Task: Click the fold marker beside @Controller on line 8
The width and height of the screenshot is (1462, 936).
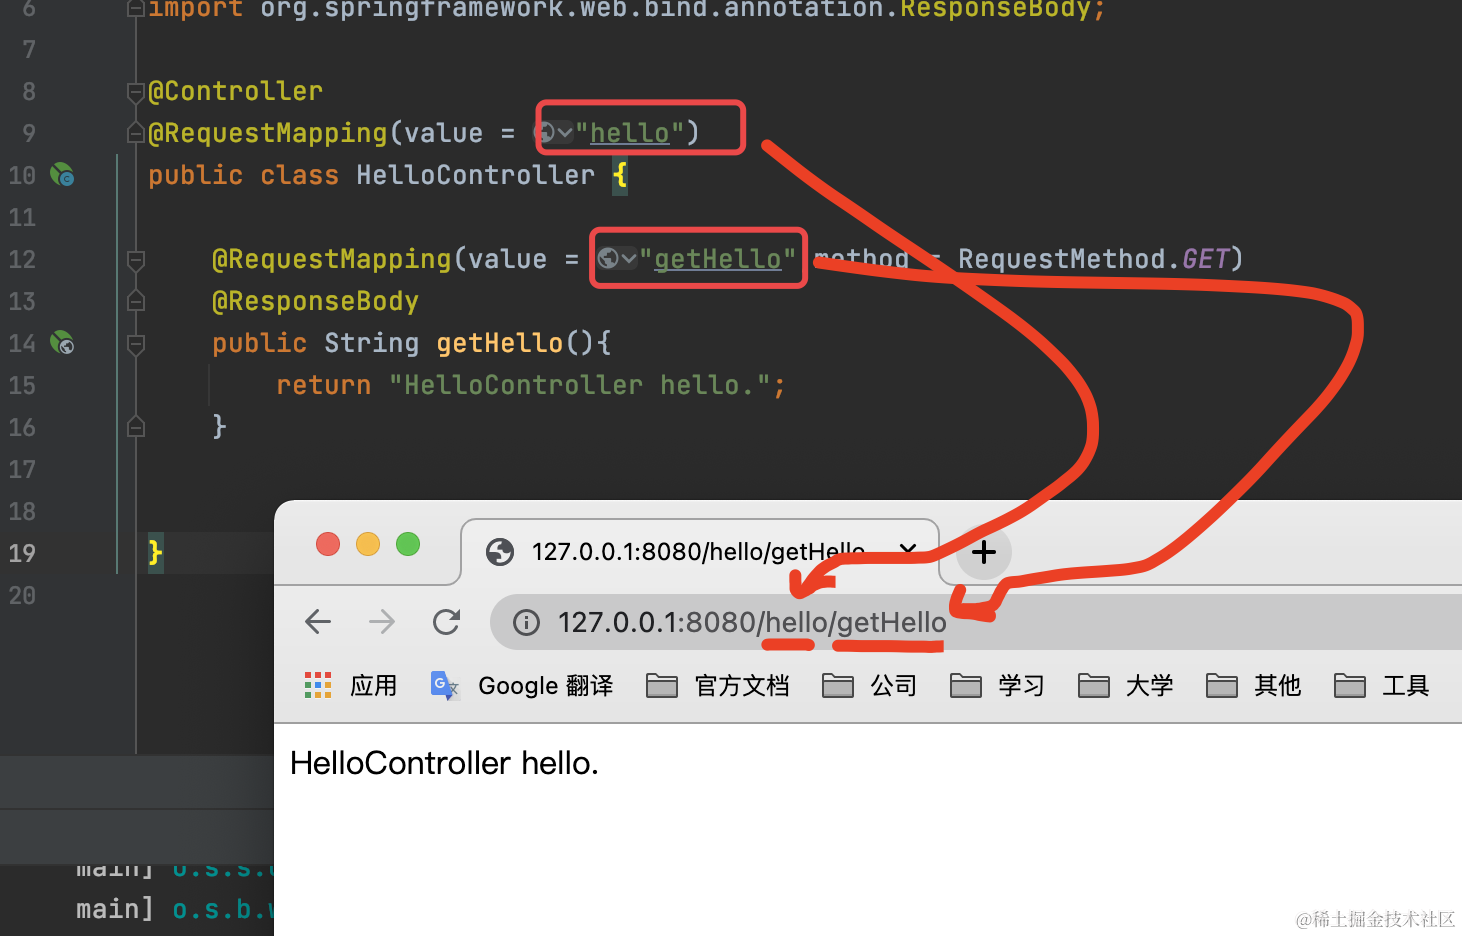Action: click(136, 92)
